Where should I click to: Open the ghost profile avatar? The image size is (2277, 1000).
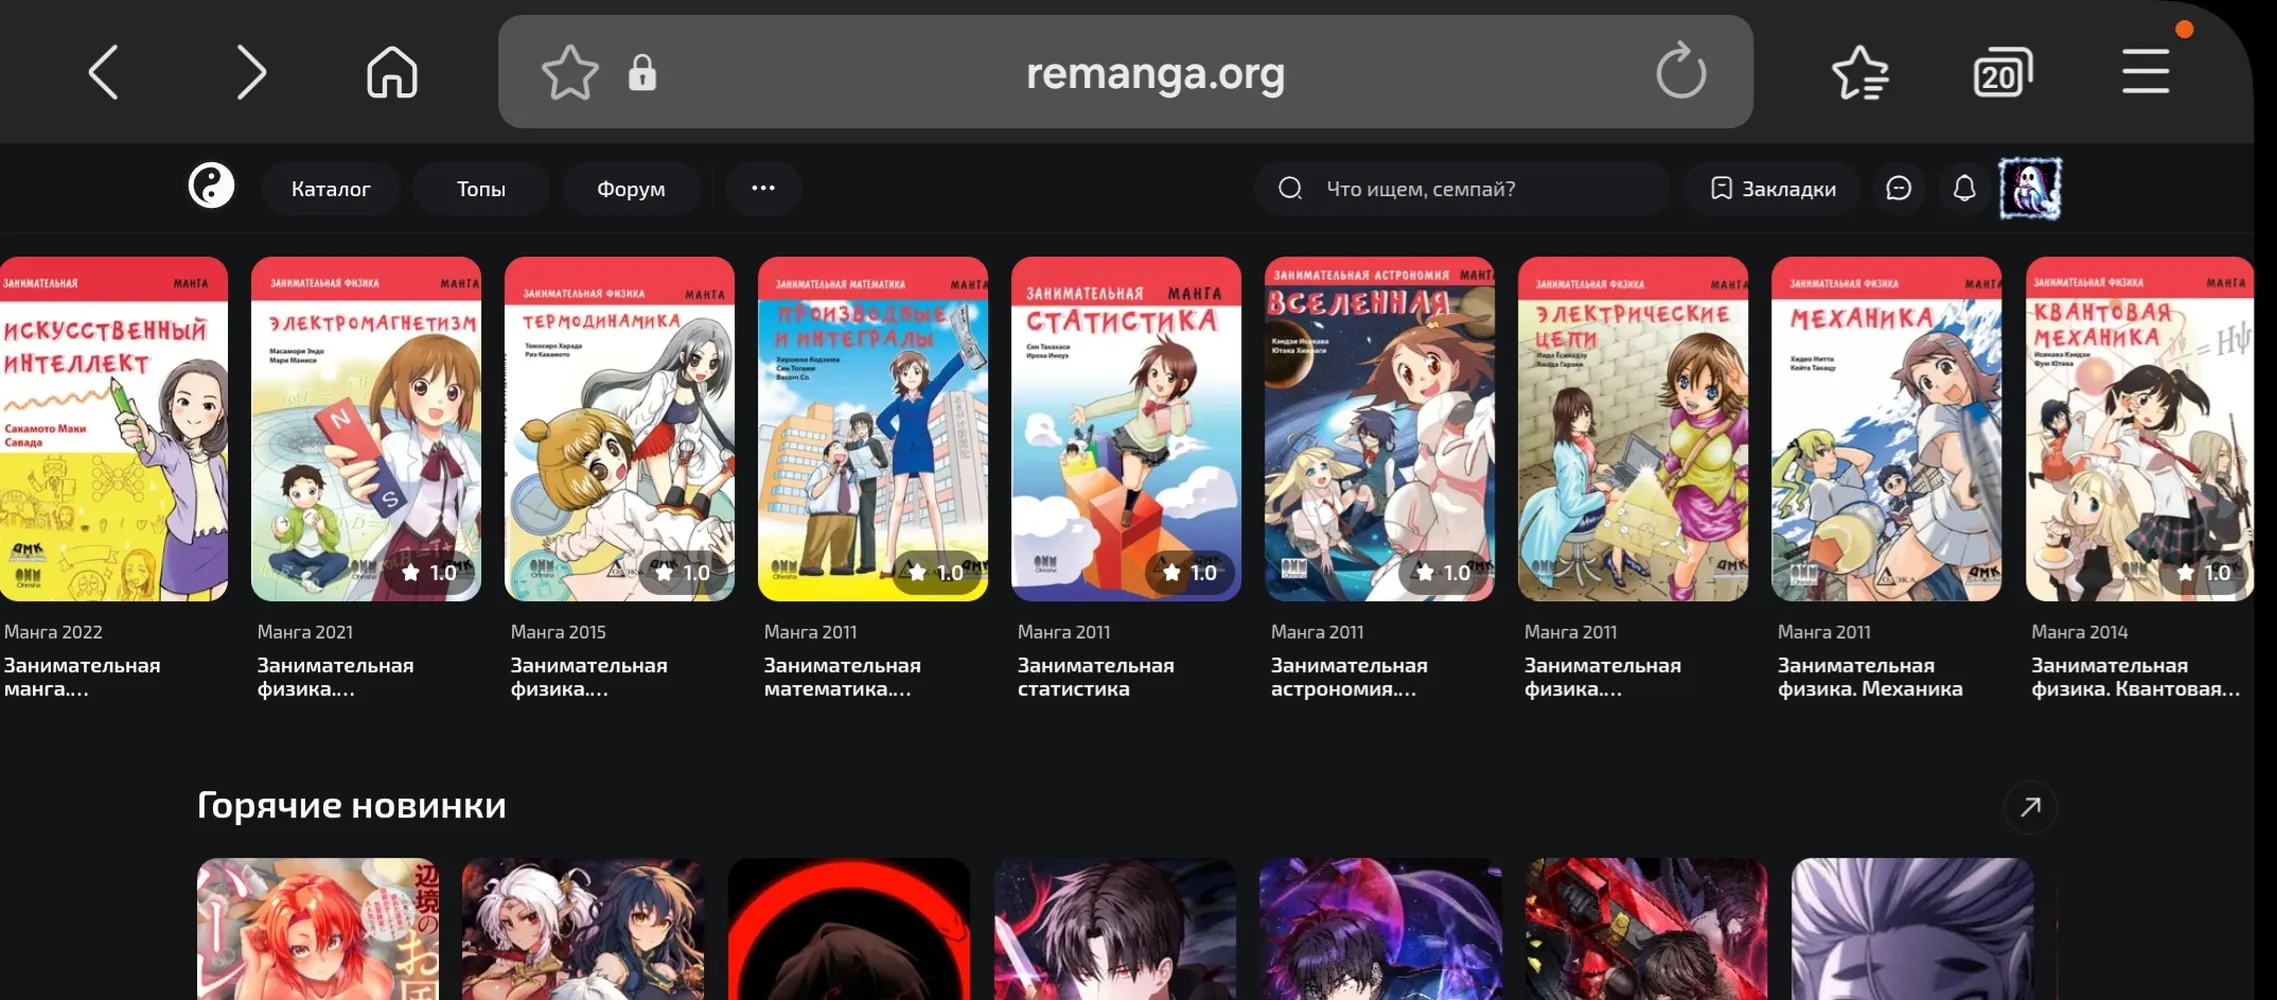[x=2030, y=188]
